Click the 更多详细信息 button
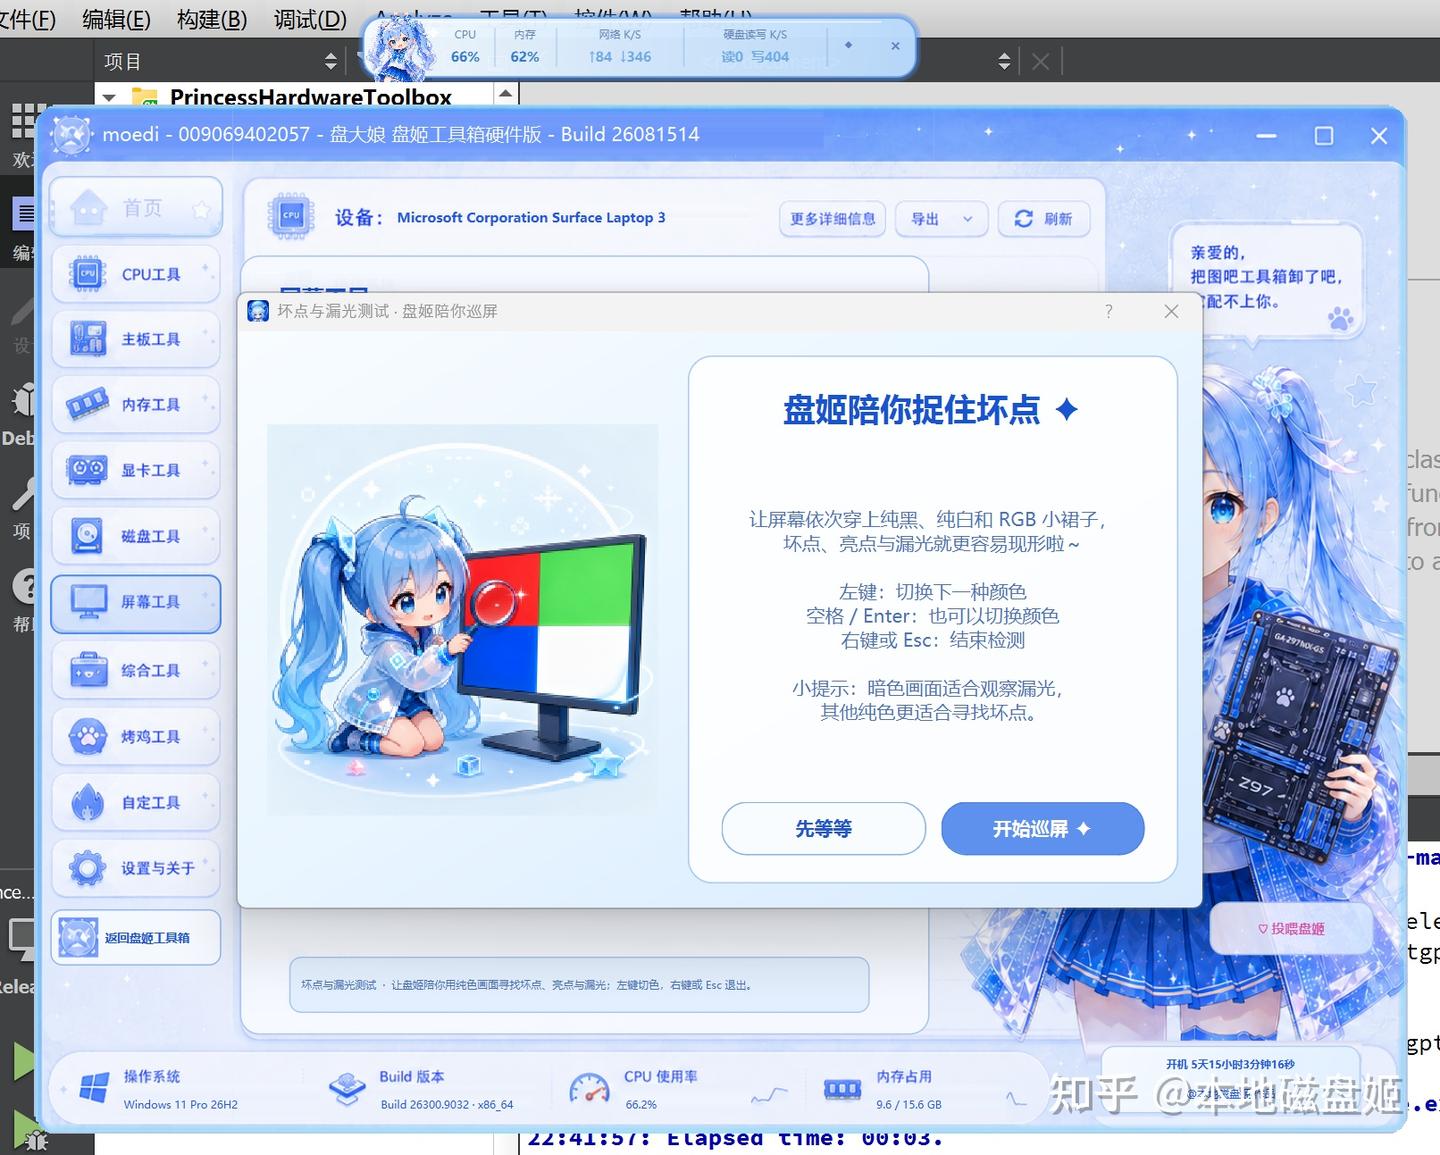 (x=832, y=219)
